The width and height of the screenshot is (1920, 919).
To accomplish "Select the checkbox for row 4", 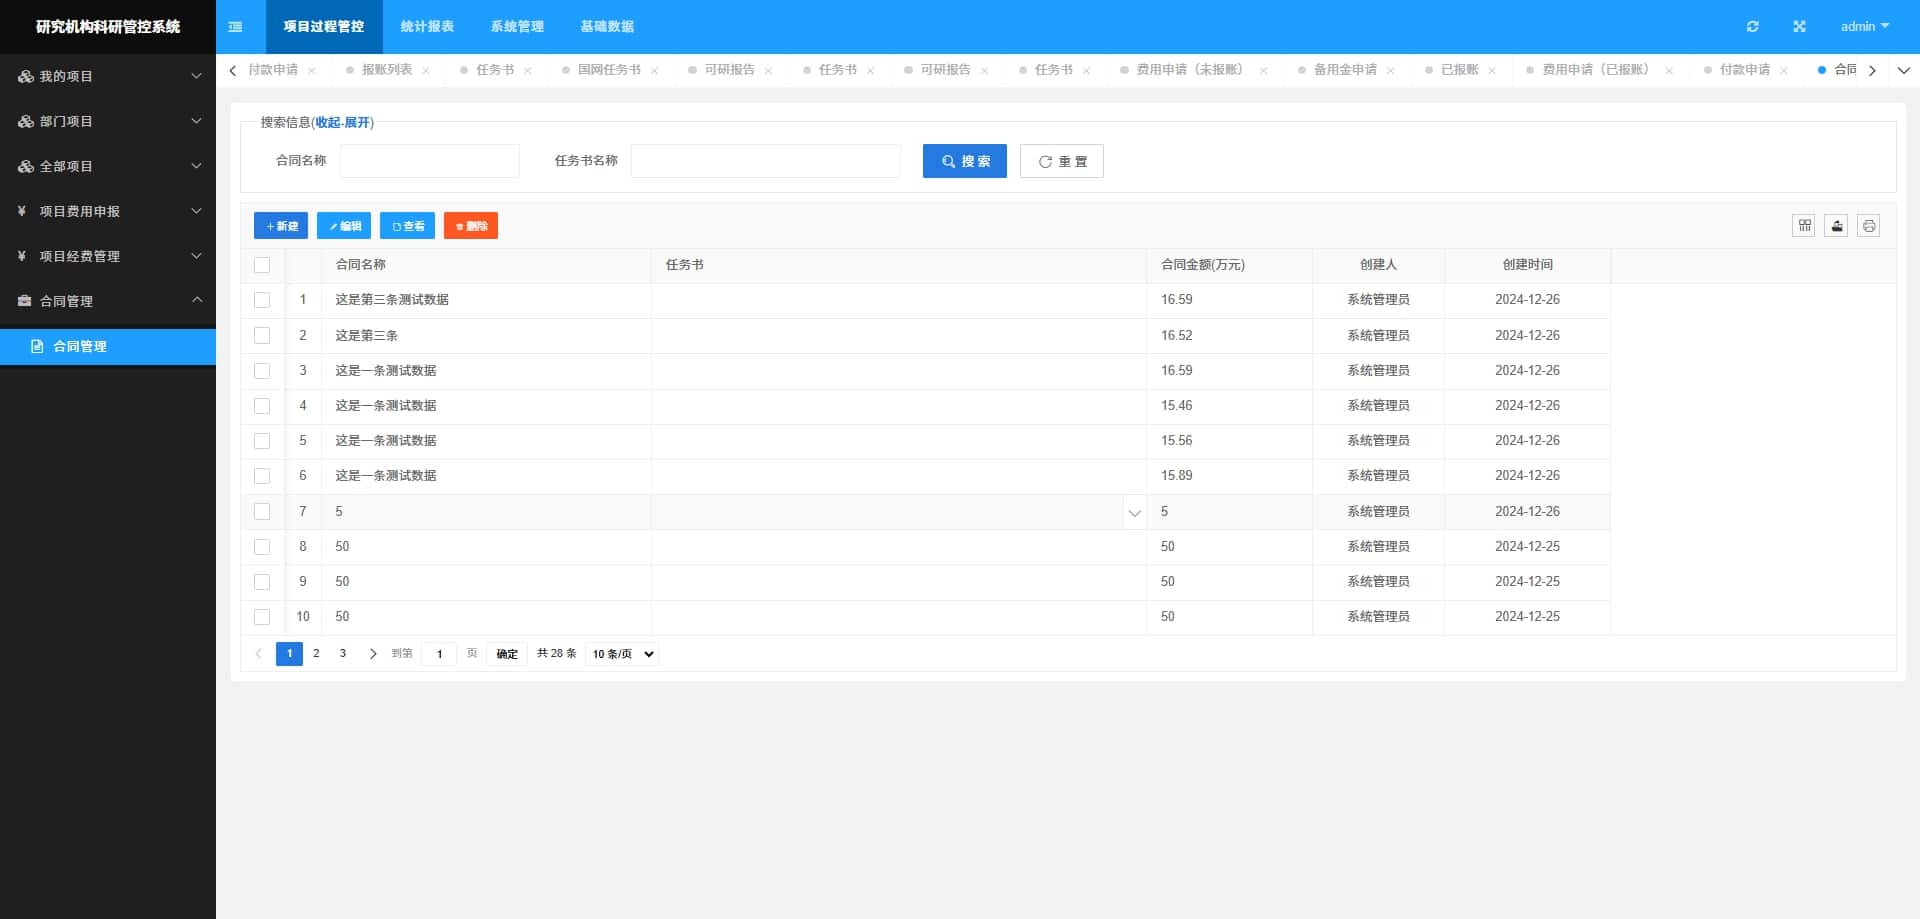I will [x=262, y=406].
